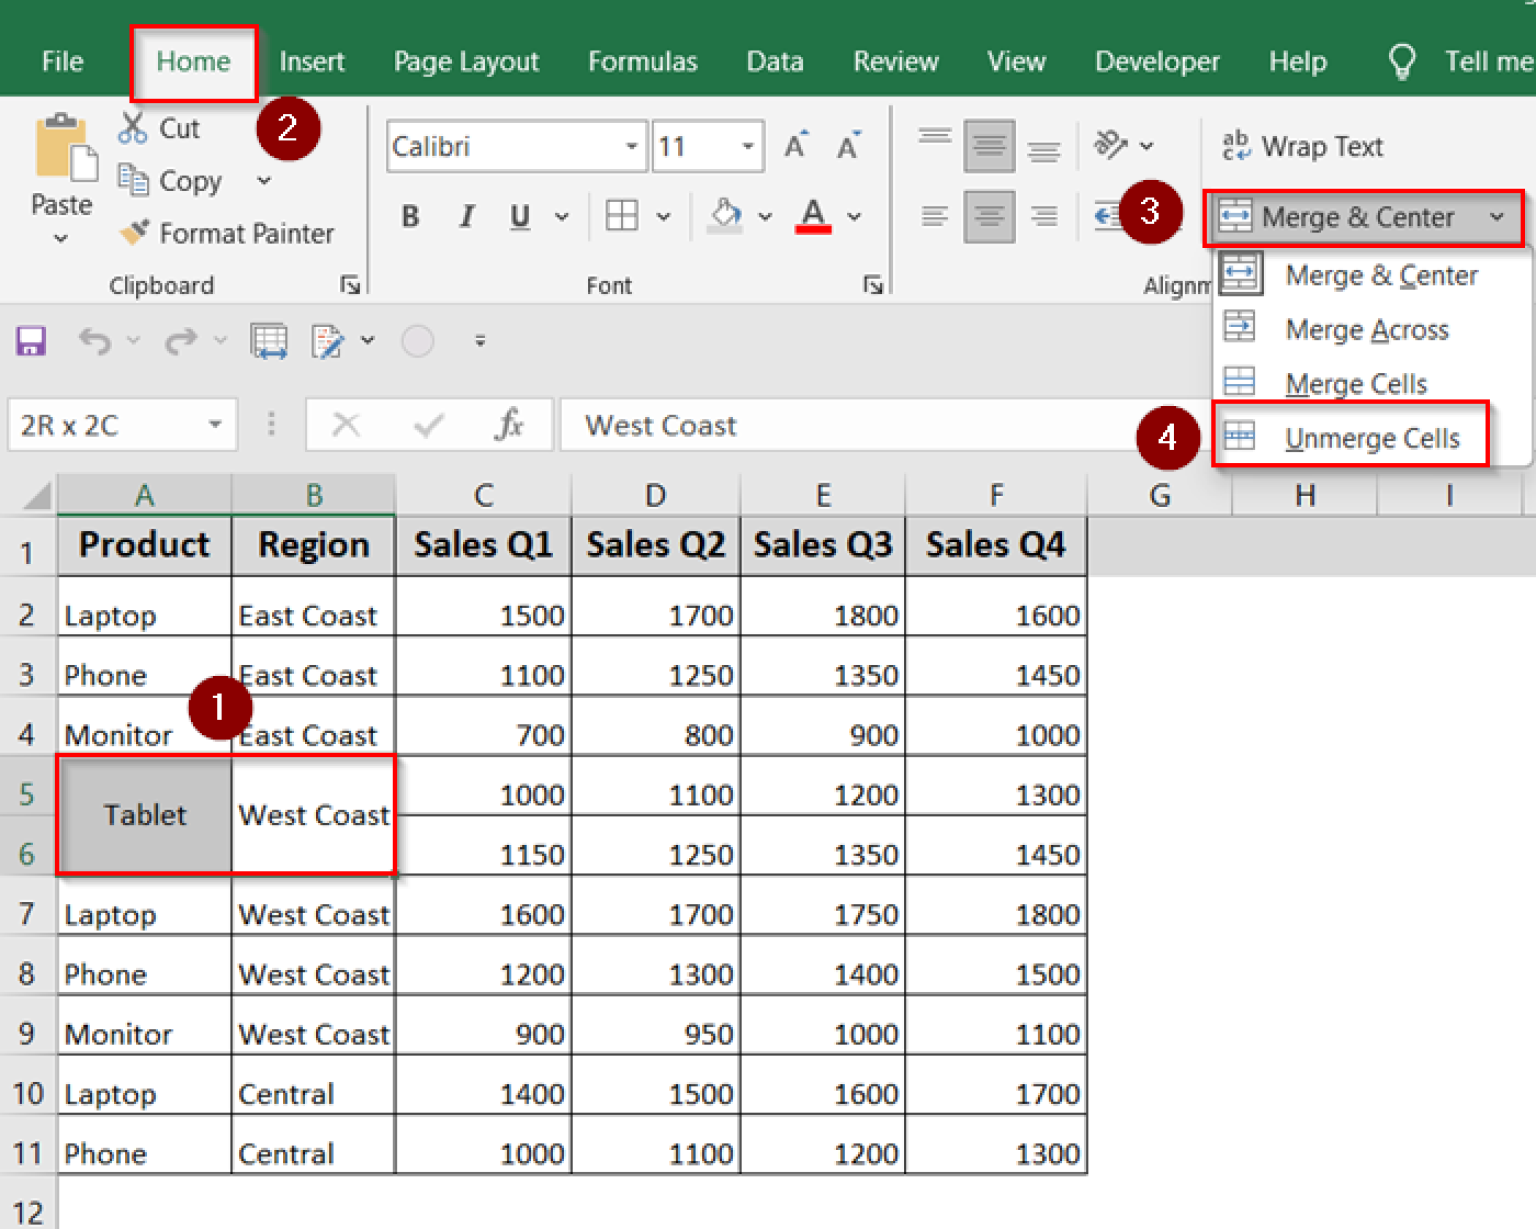Click the Increase Font Size icon
The image size is (1536, 1229).
794,145
